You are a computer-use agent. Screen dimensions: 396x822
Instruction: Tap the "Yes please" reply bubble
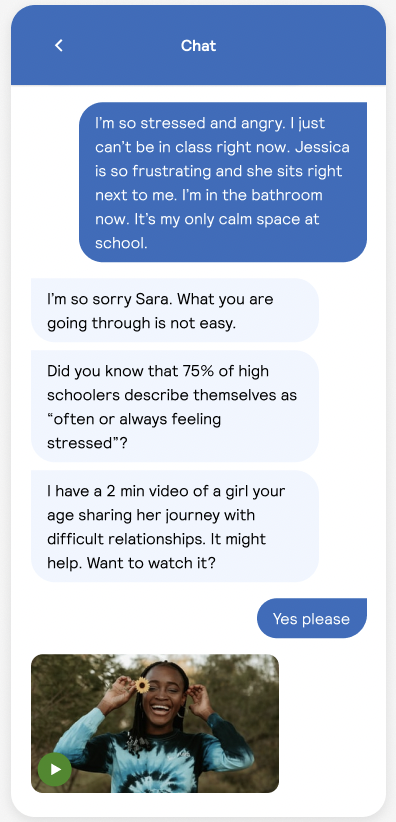312,619
